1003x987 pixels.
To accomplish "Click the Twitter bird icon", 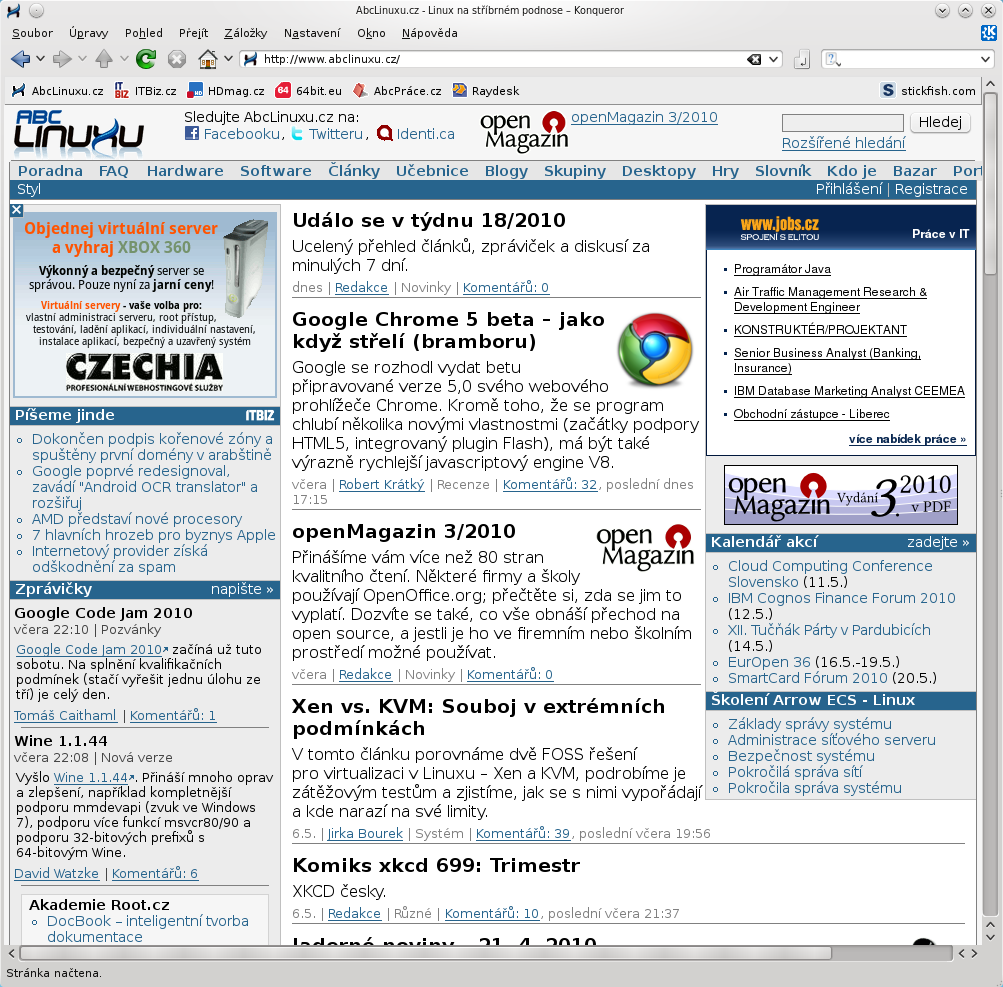I will click(297, 133).
